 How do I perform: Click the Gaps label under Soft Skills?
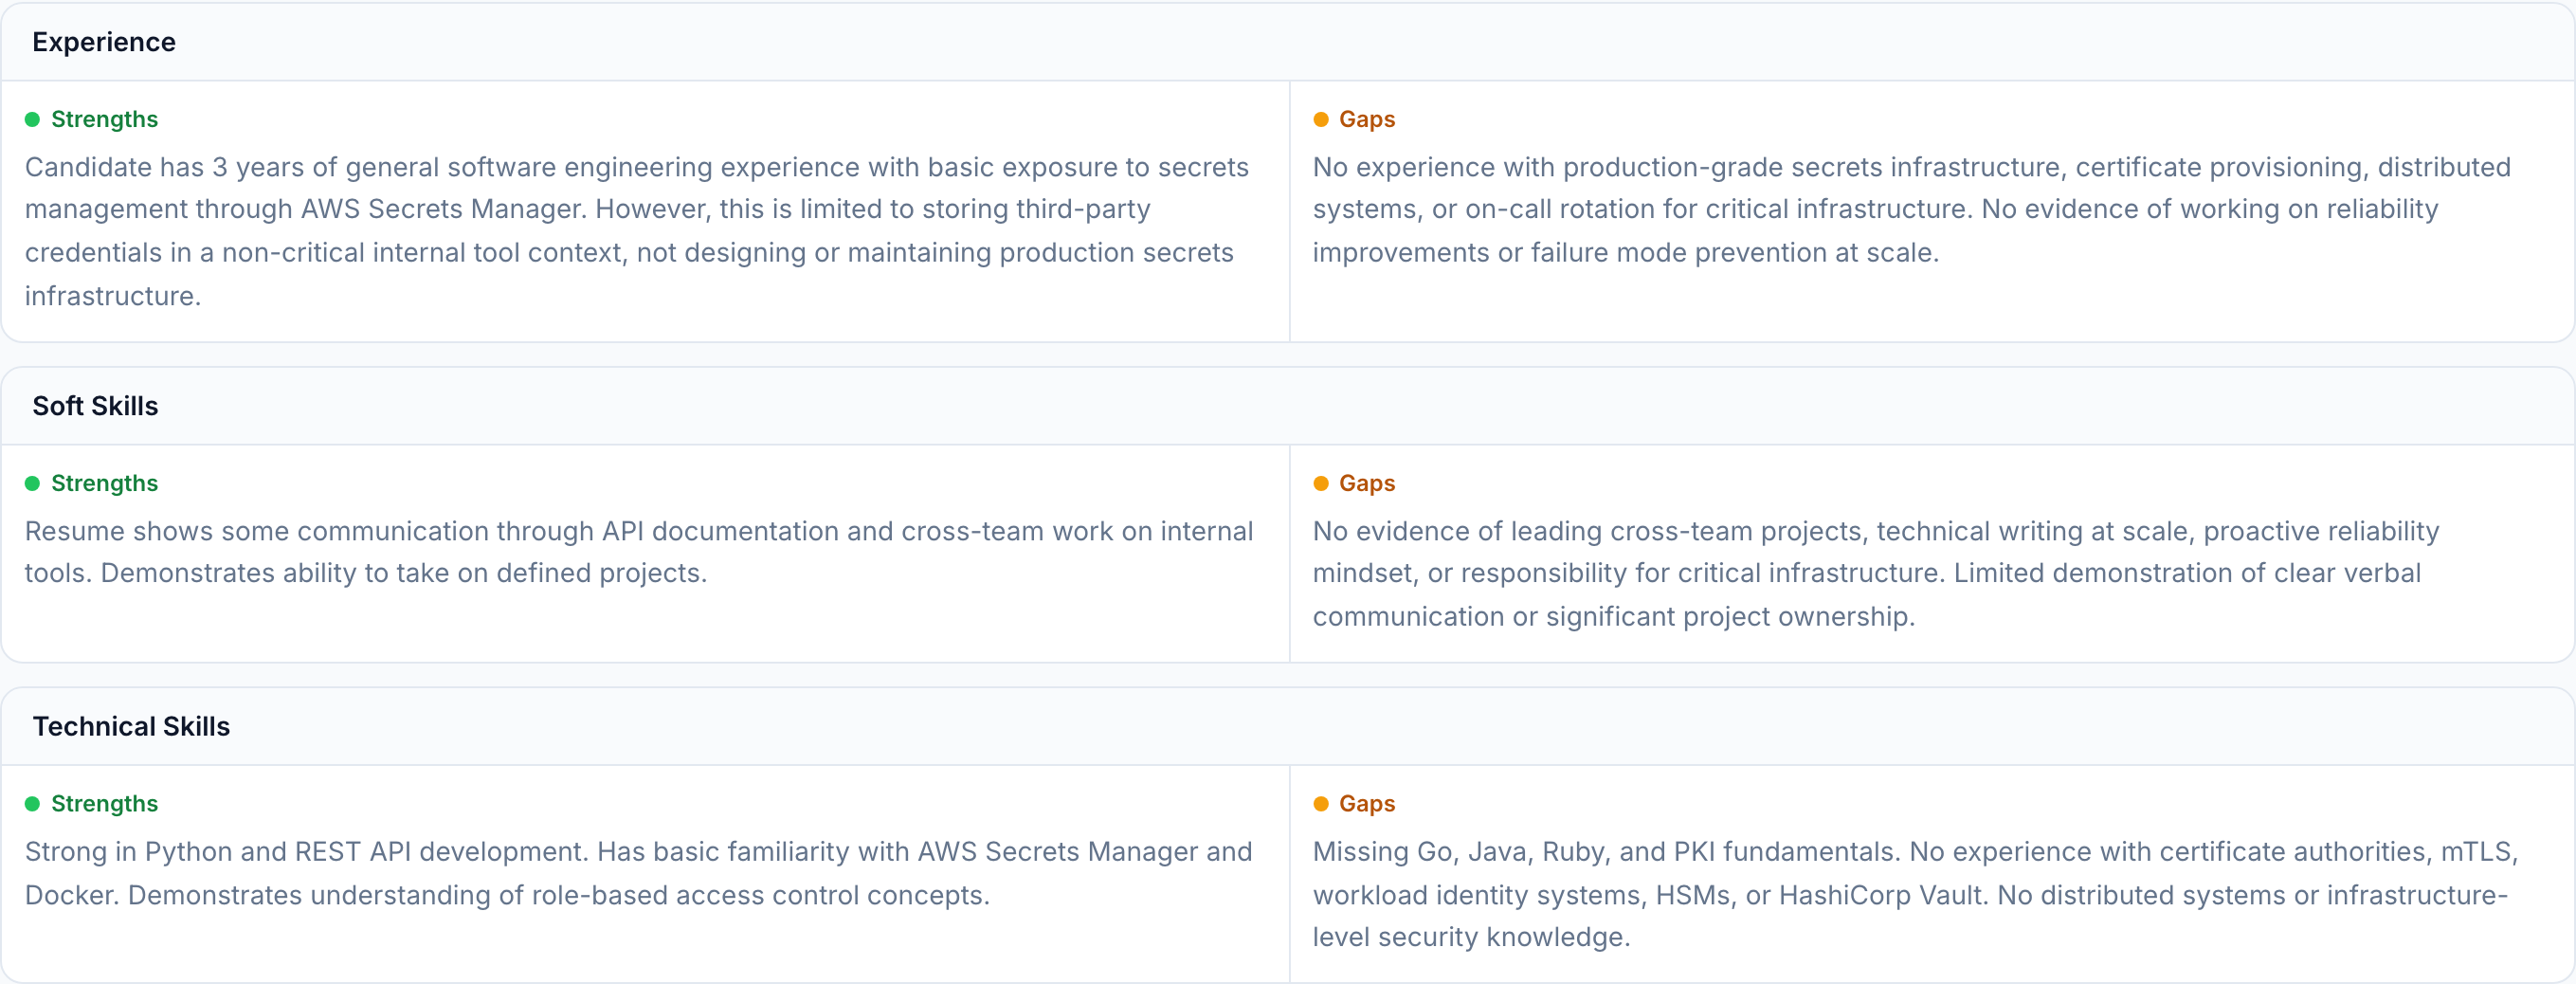pyautogui.click(x=1366, y=483)
